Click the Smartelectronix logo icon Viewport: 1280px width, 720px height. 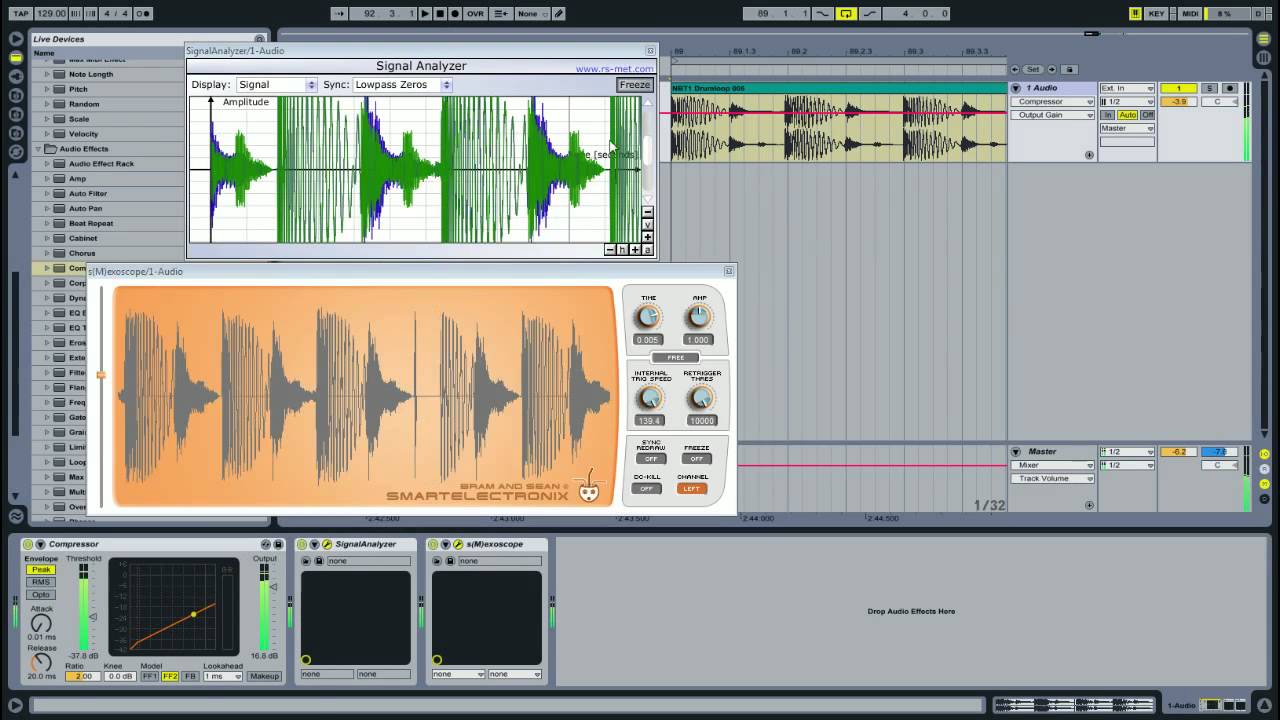click(x=590, y=487)
